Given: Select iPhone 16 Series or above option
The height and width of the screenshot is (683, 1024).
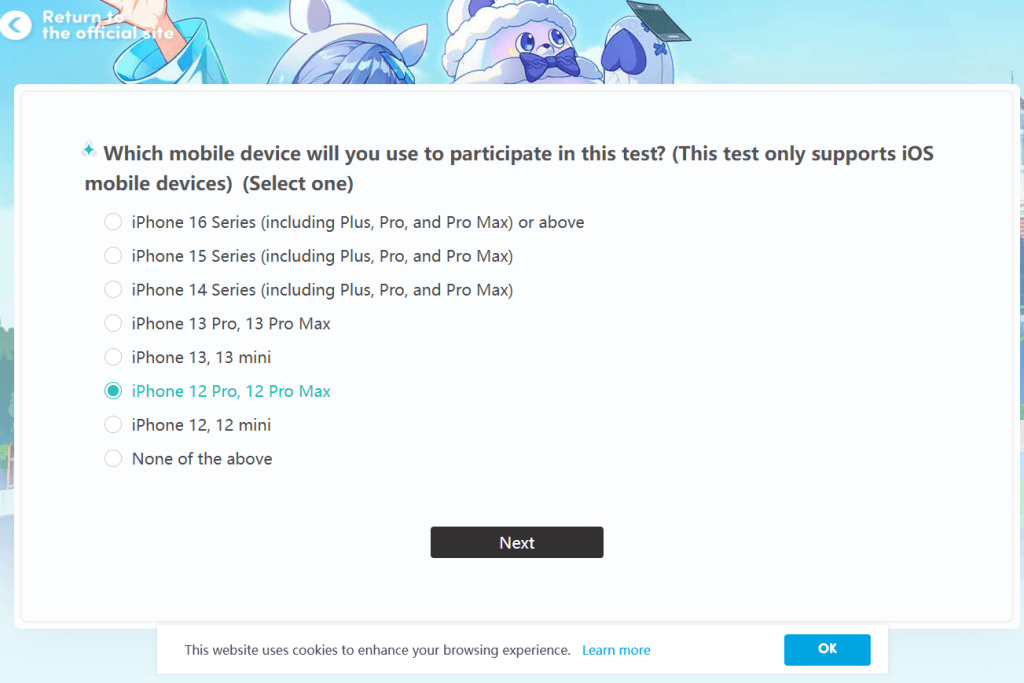Looking at the screenshot, I should pos(113,222).
